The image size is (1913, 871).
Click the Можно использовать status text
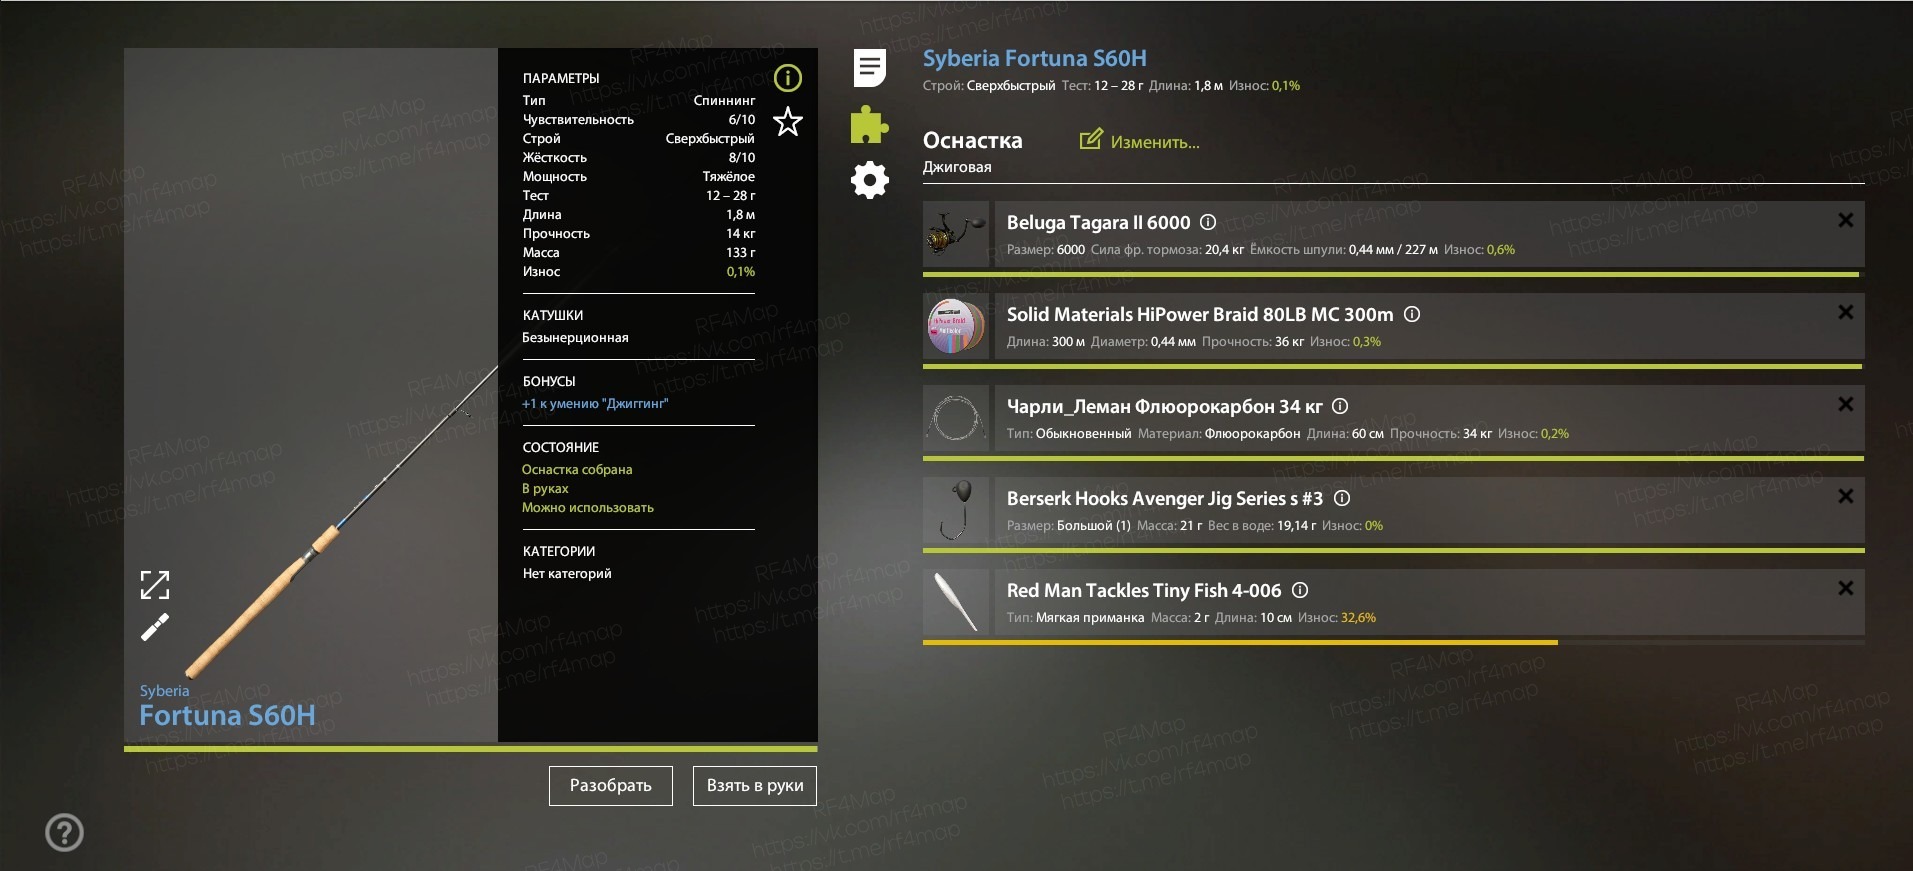coord(588,507)
